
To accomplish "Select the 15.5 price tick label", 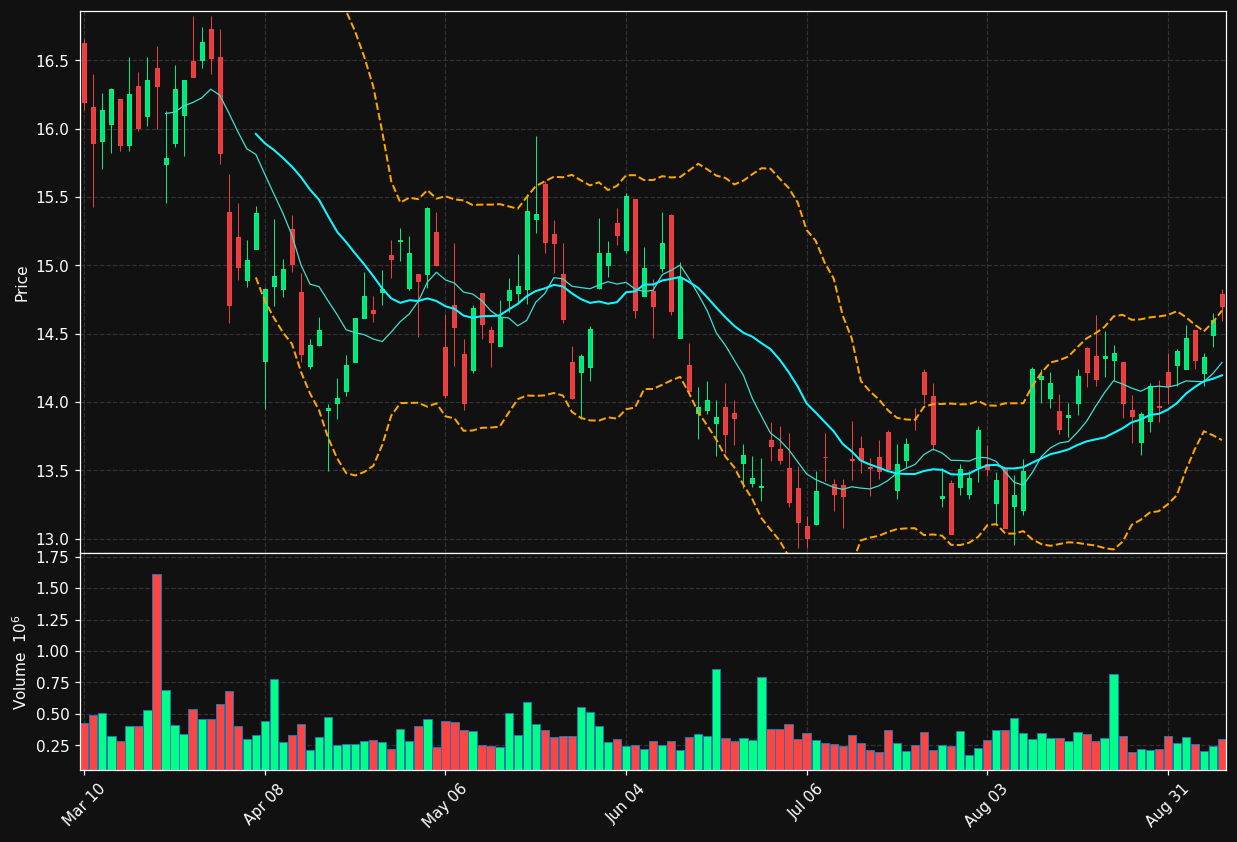I will (x=52, y=198).
